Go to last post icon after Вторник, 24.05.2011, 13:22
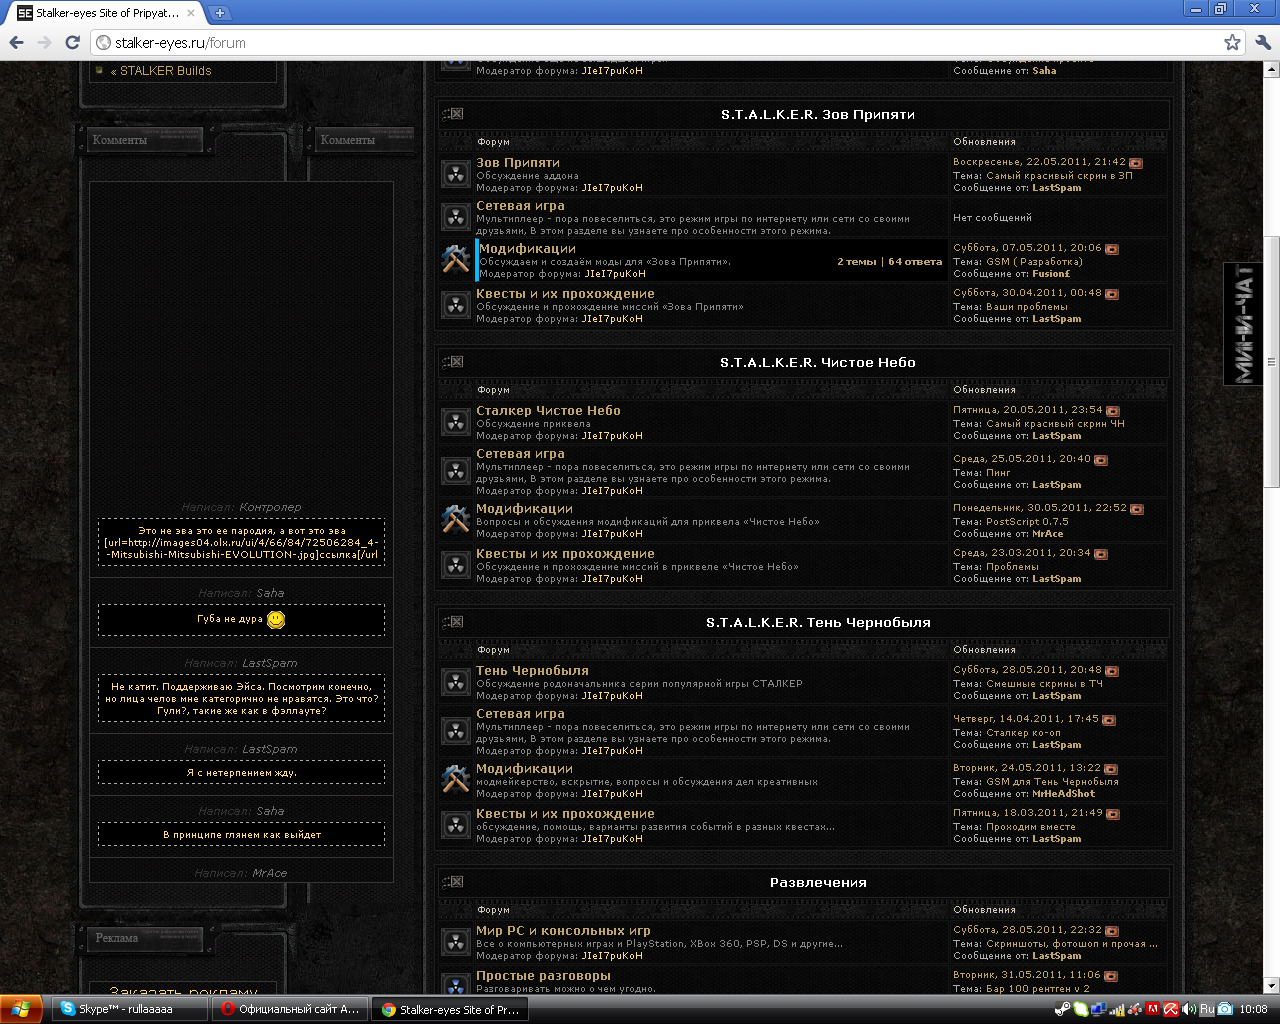The width and height of the screenshot is (1280, 1024). [1111, 769]
